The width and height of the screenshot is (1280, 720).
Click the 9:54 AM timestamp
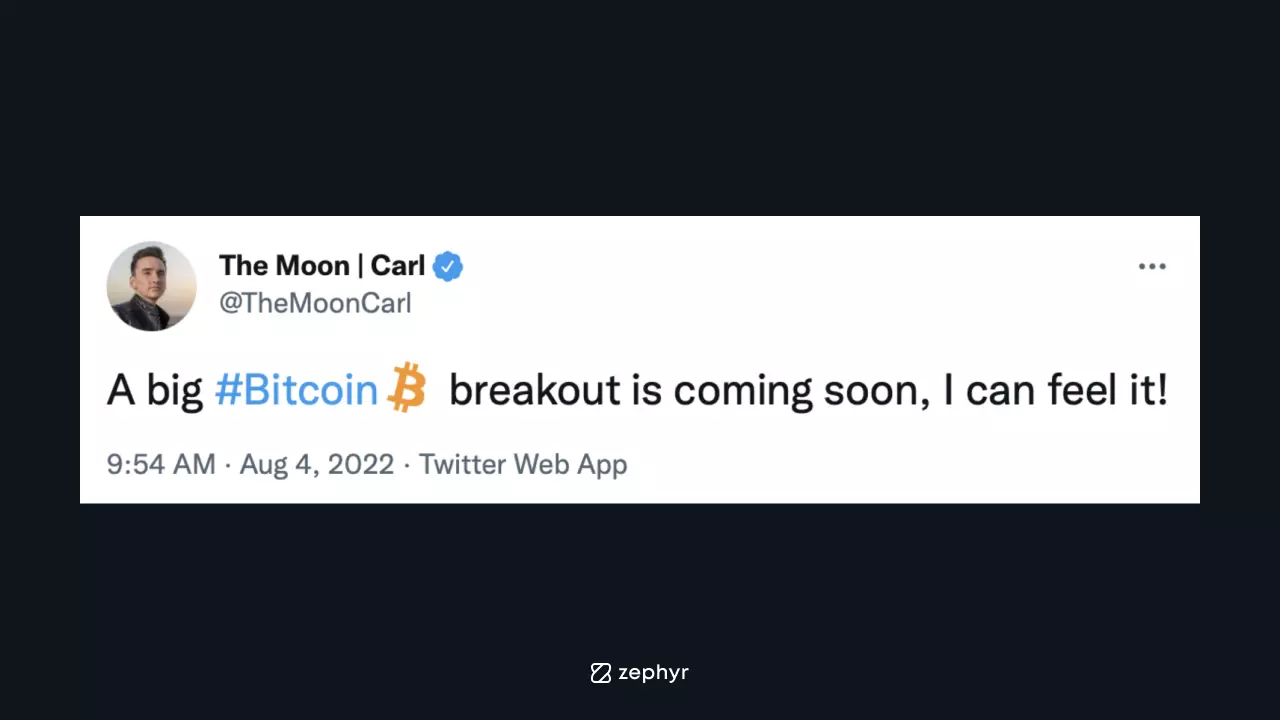161,465
